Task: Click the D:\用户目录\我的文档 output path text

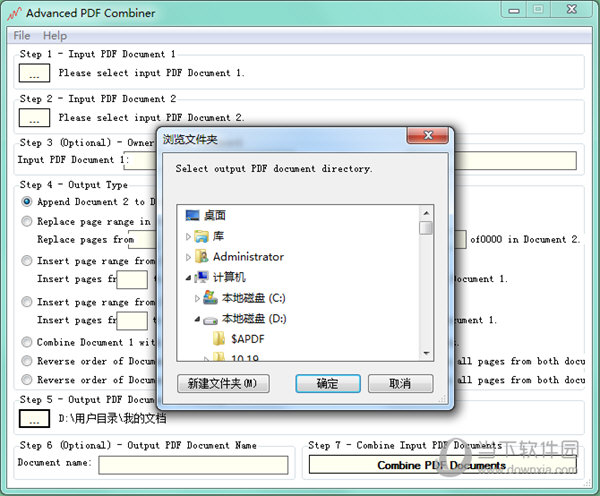Action: coord(112,418)
